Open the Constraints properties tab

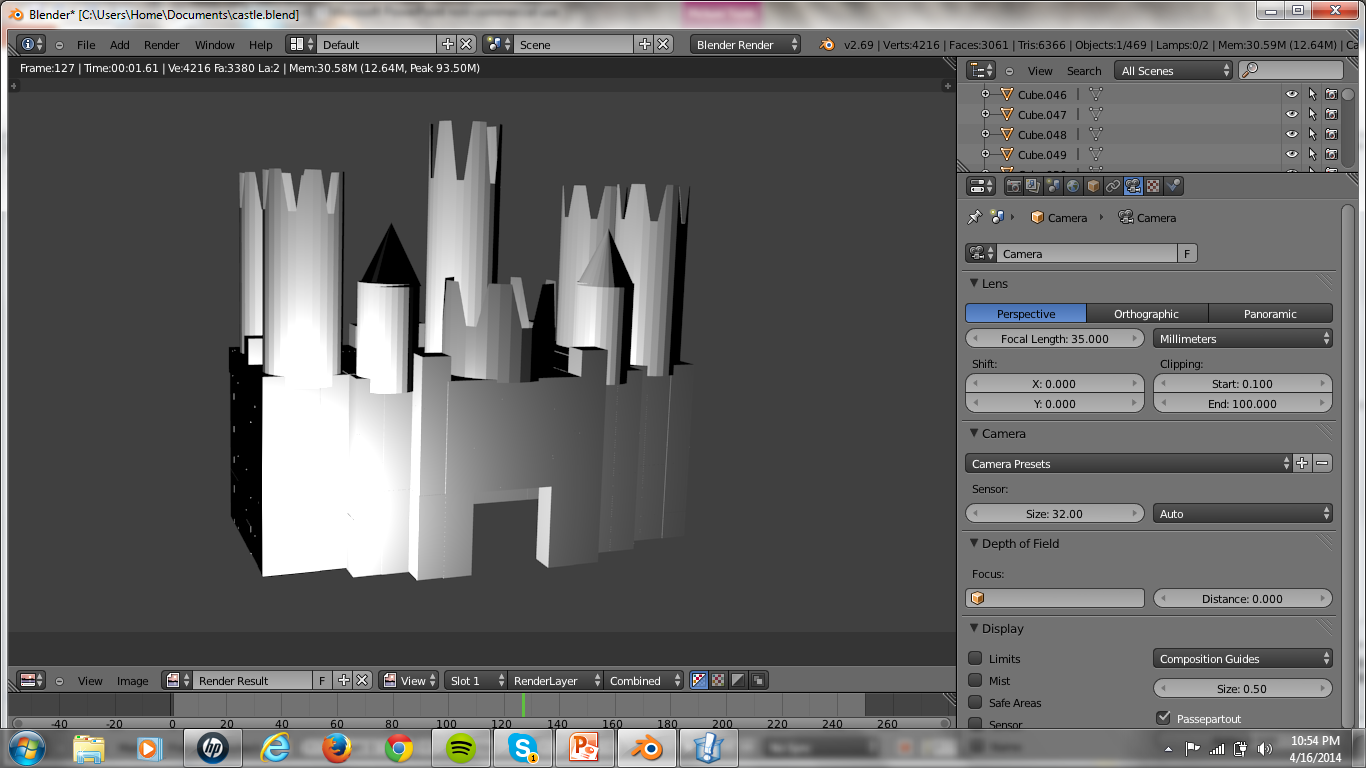1113,186
